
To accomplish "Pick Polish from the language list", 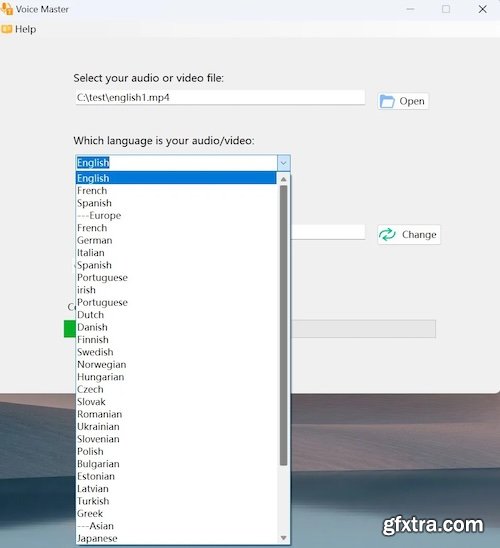I will (x=176, y=451).
